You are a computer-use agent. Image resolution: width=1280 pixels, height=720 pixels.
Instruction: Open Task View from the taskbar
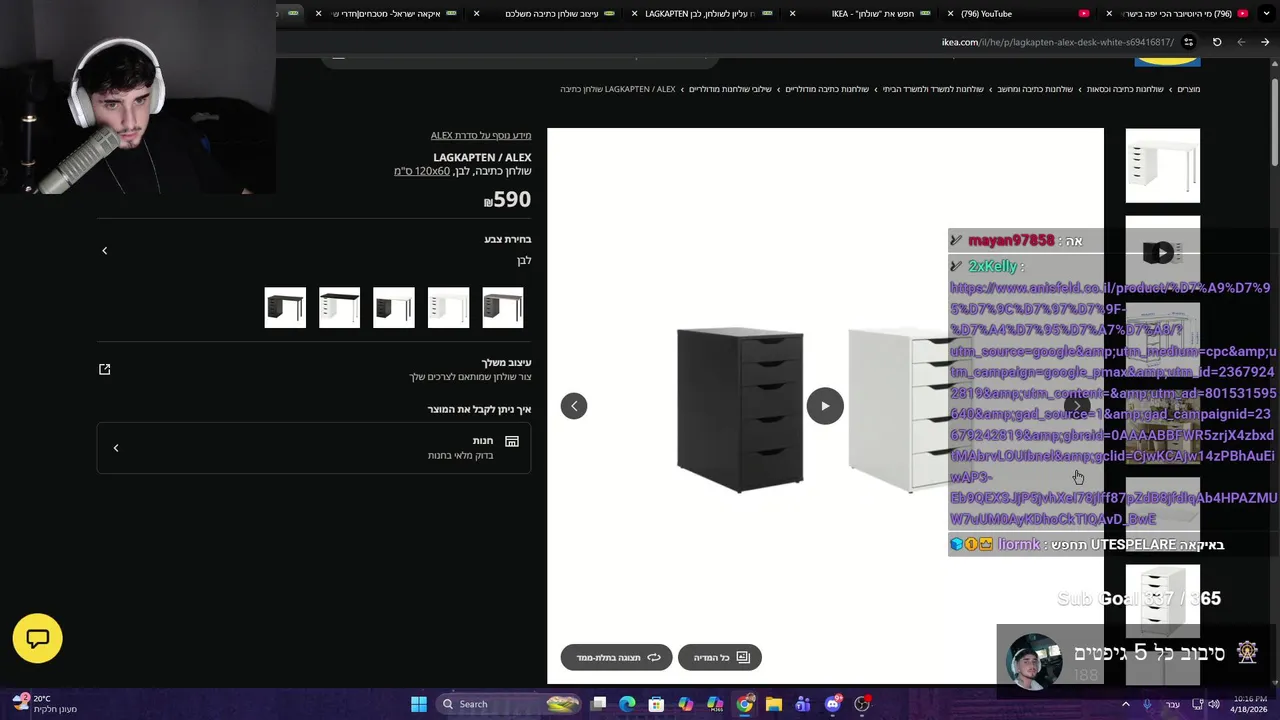click(x=598, y=704)
